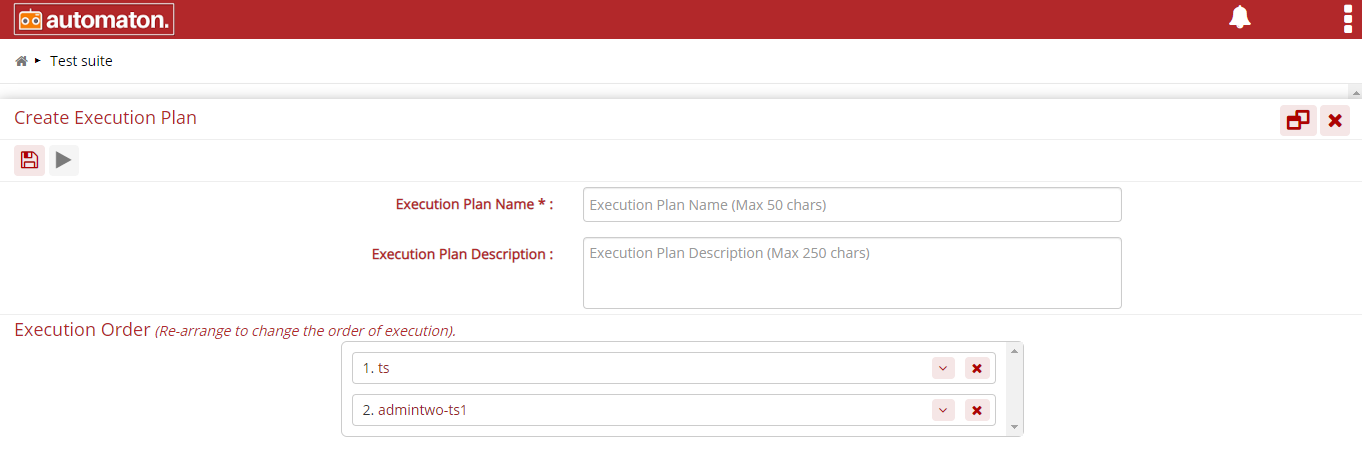Expand the admintwo-ts1 item chevron

943,410
